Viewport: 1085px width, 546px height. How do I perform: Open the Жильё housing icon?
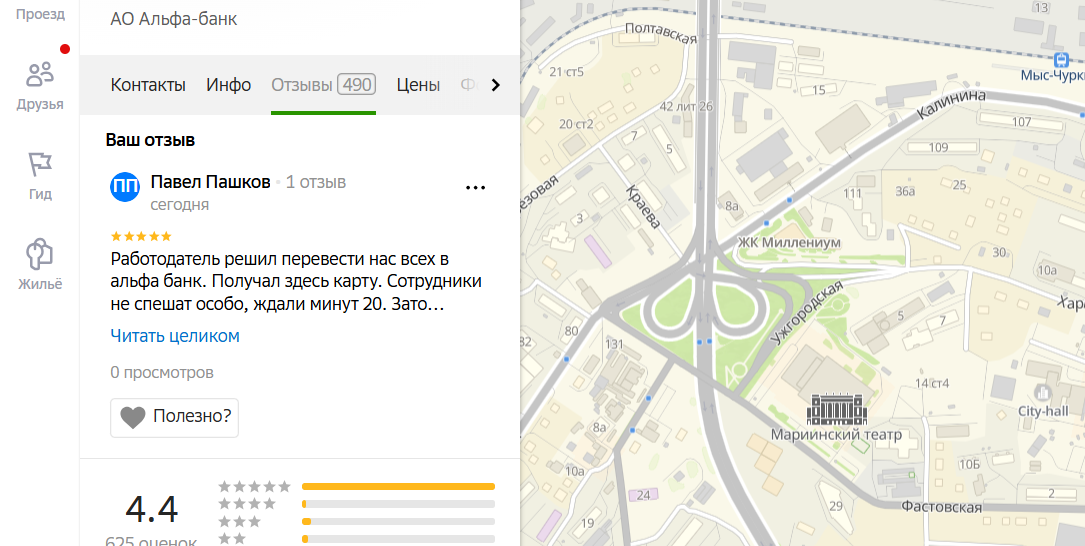[x=39, y=255]
